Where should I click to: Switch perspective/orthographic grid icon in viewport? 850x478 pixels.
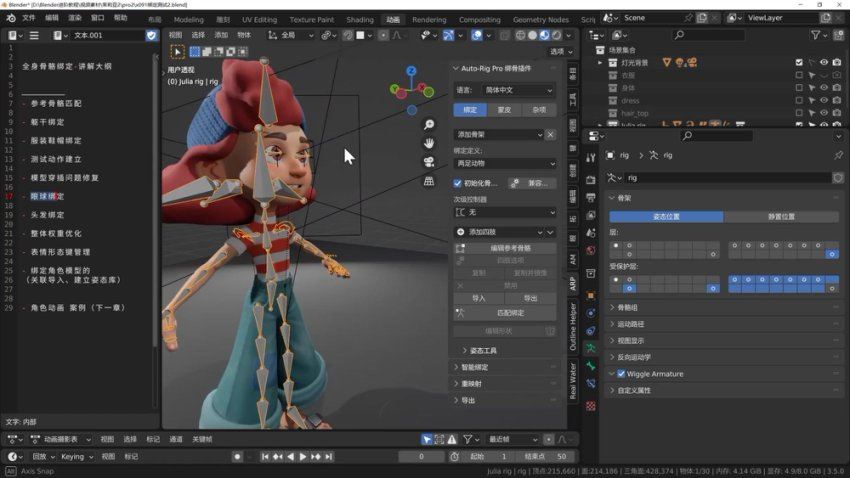429,181
